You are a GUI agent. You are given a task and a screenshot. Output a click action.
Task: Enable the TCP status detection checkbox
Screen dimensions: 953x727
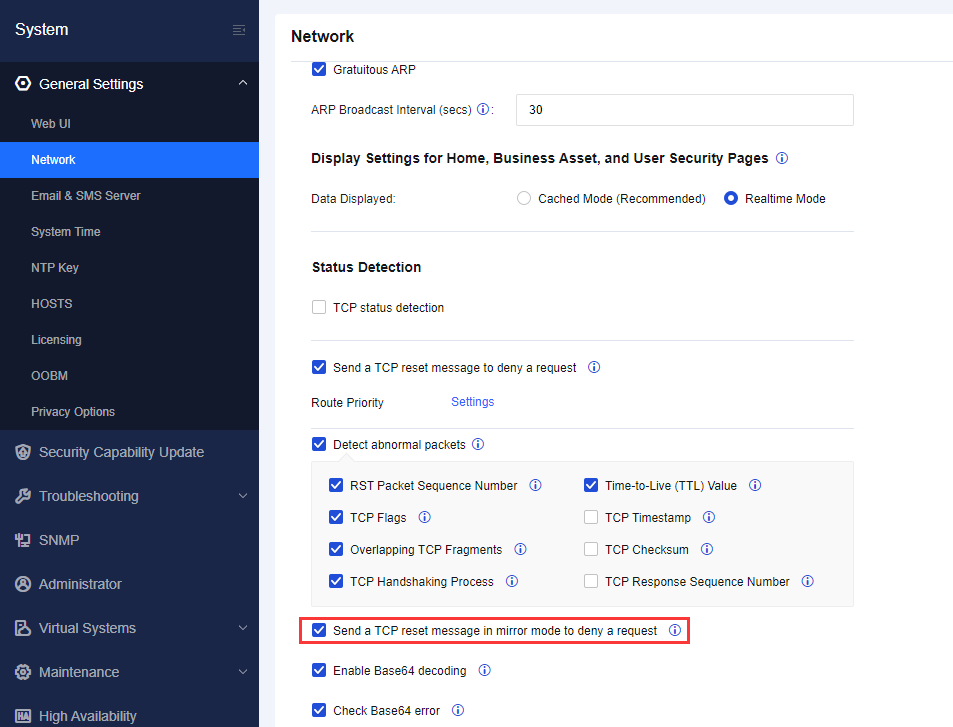pos(319,308)
